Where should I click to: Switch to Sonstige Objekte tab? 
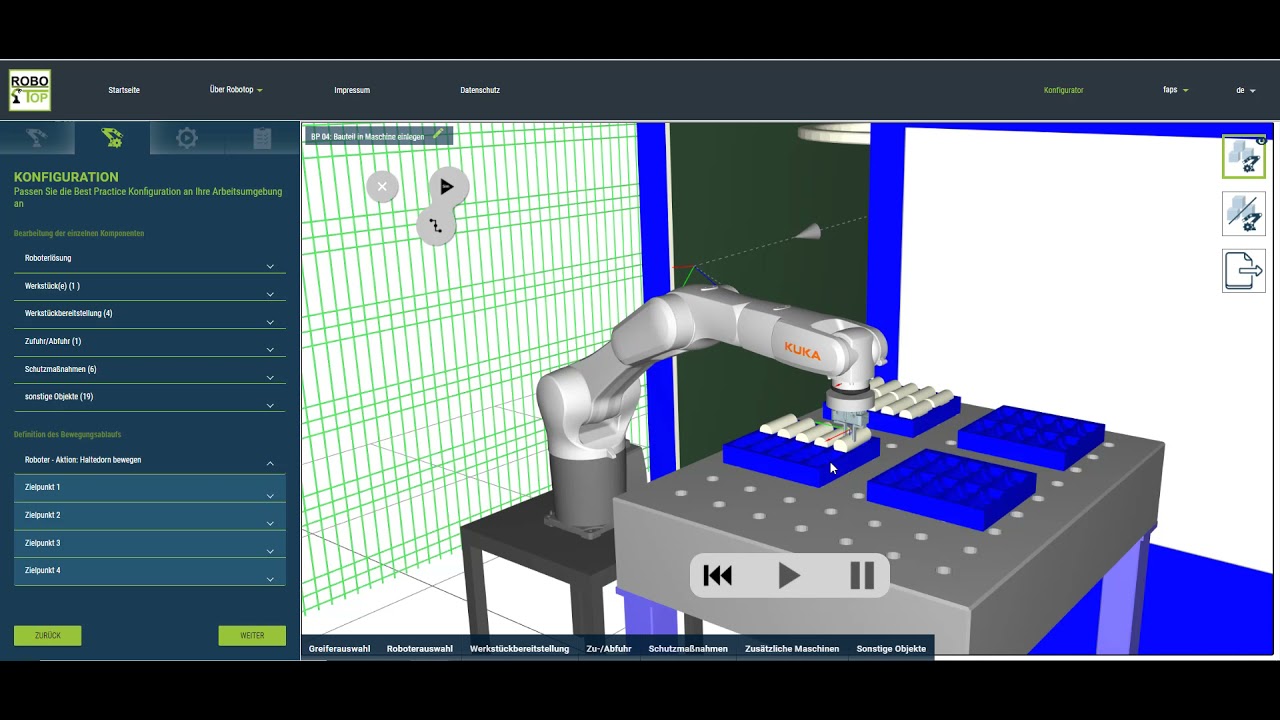(x=891, y=649)
